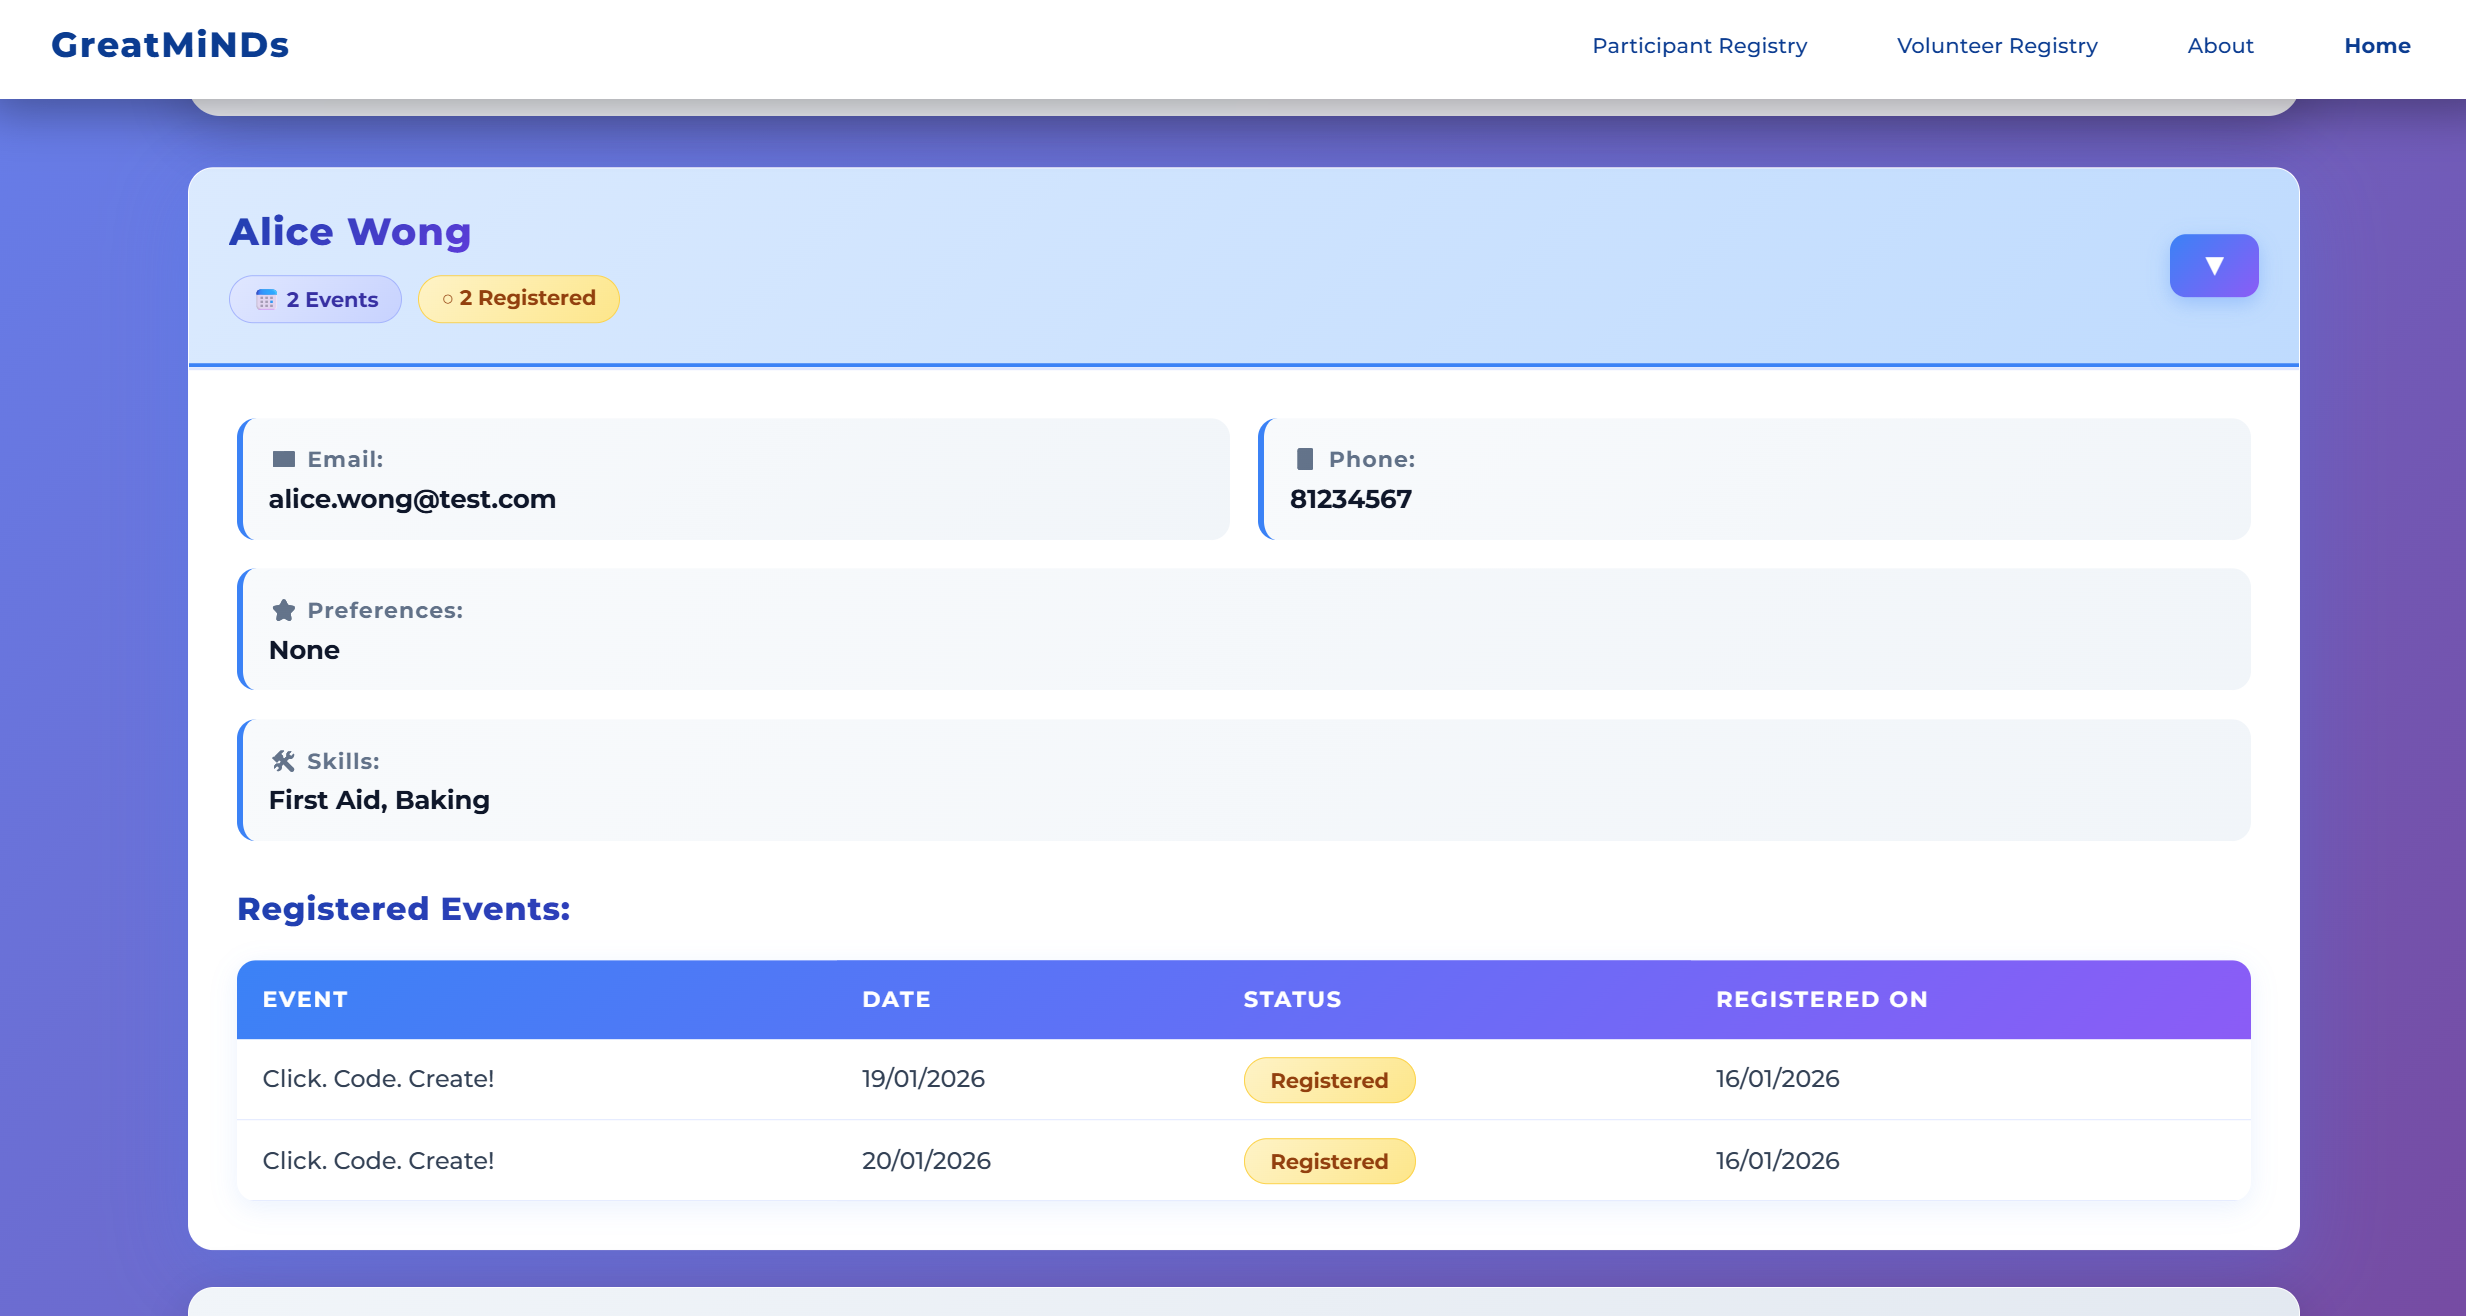Viewport: 2466px width, 1316px height.
Task: Open the Volunteer Registry page
Action: tap(1996, 46)
